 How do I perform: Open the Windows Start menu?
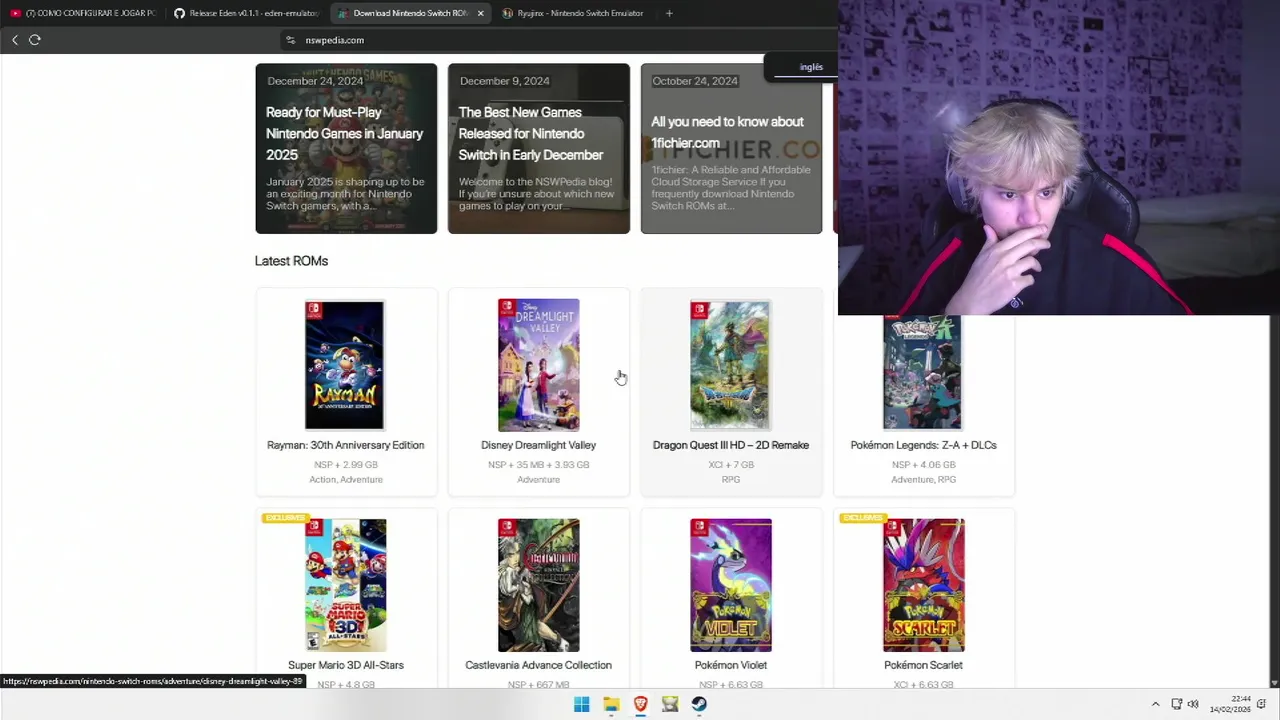click(x=581, y=704)
